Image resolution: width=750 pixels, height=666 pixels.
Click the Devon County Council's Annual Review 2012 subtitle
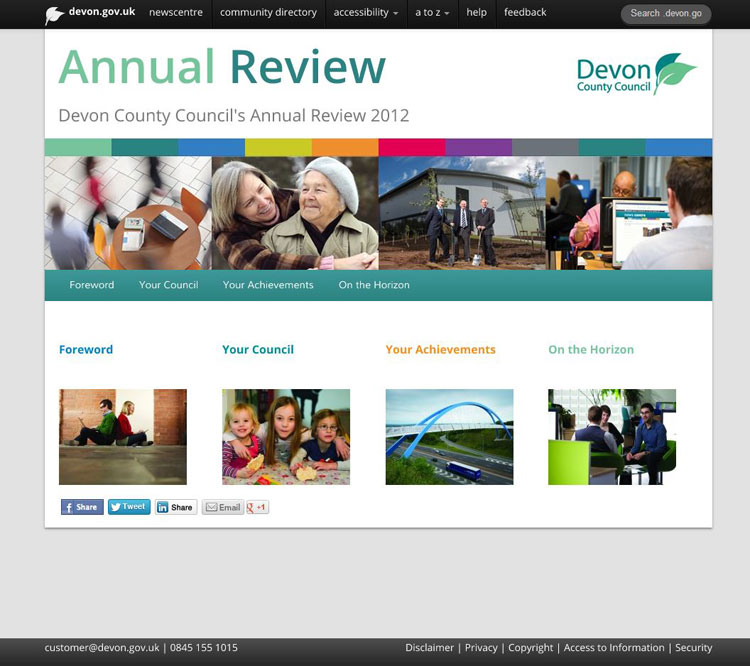[234, 116]
